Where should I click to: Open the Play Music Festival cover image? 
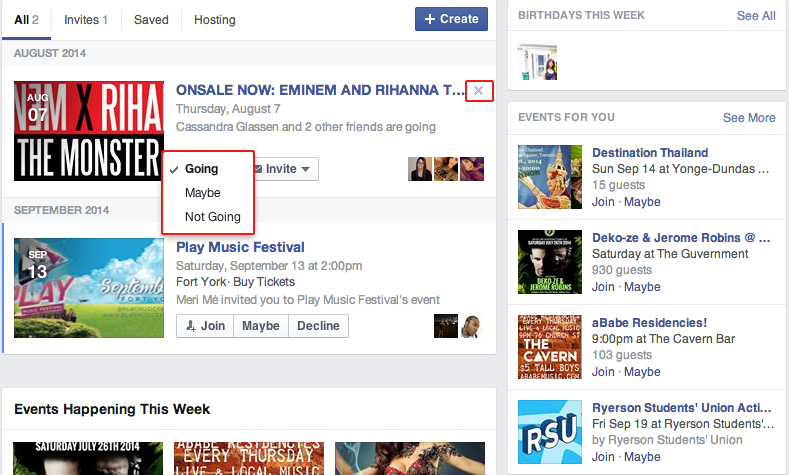[89, 288]
